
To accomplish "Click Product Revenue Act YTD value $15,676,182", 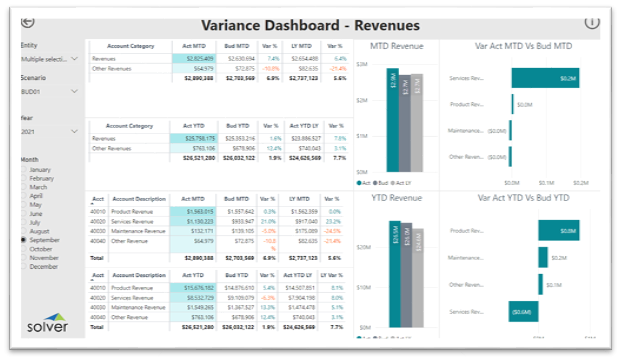I will [x=193, y=288].
